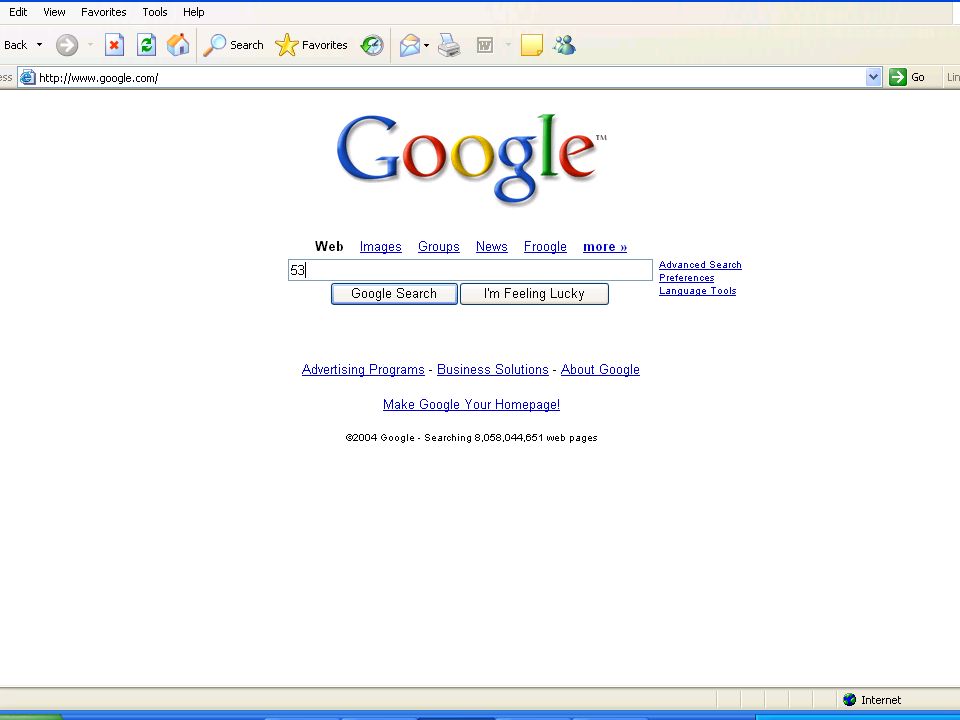Open the Favorites star toolbar button
The height and width of the screenshot is (720, 960).
point(311,45)
